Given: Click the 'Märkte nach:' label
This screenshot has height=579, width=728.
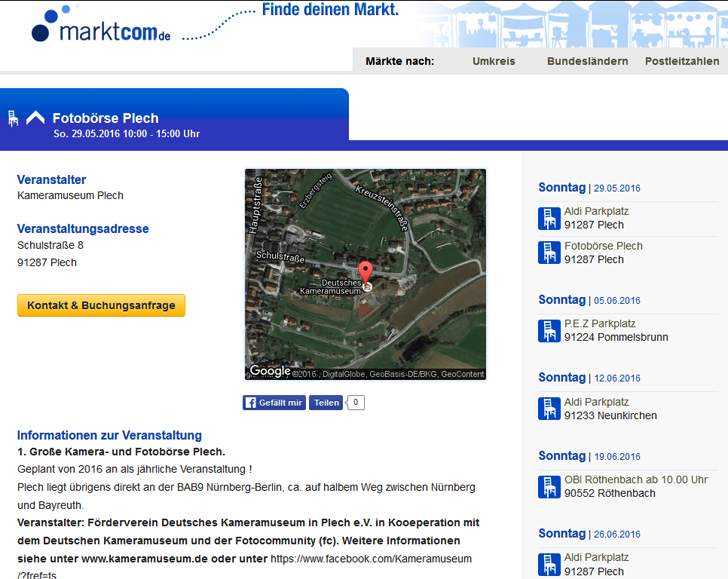Looking at the screenshot, I should [400, 61].
